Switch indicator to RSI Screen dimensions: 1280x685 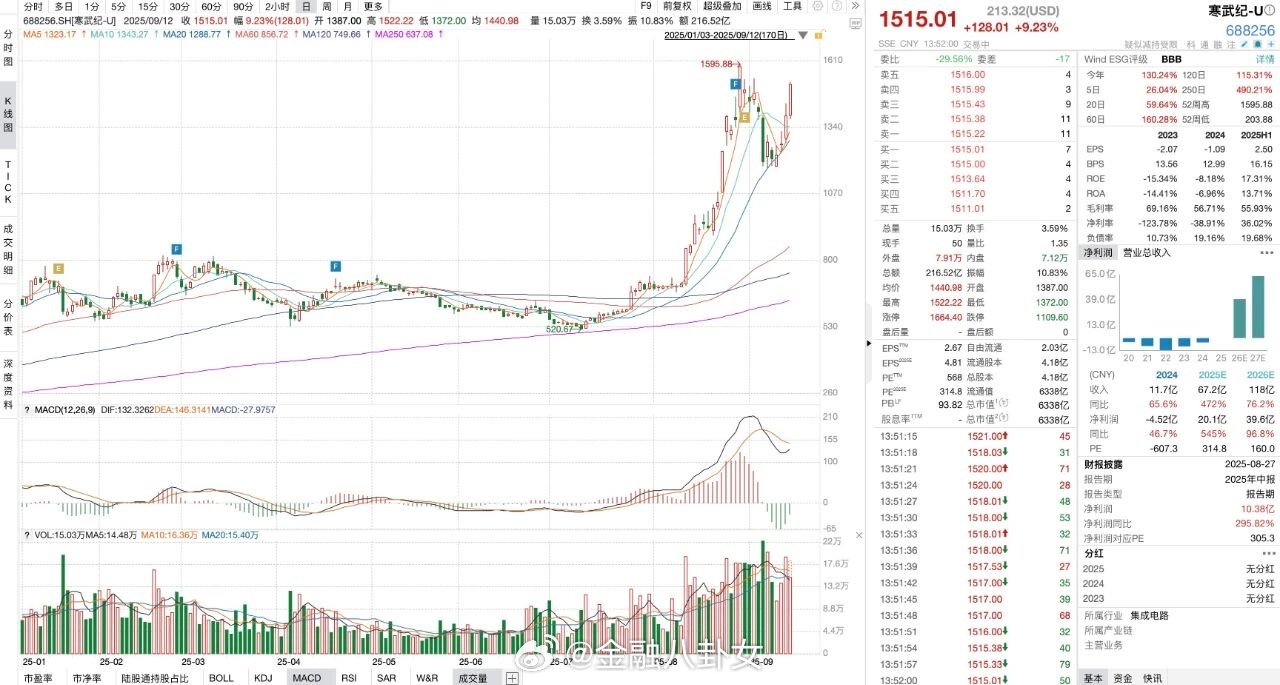pyautogui.click(x=349, y=678)
